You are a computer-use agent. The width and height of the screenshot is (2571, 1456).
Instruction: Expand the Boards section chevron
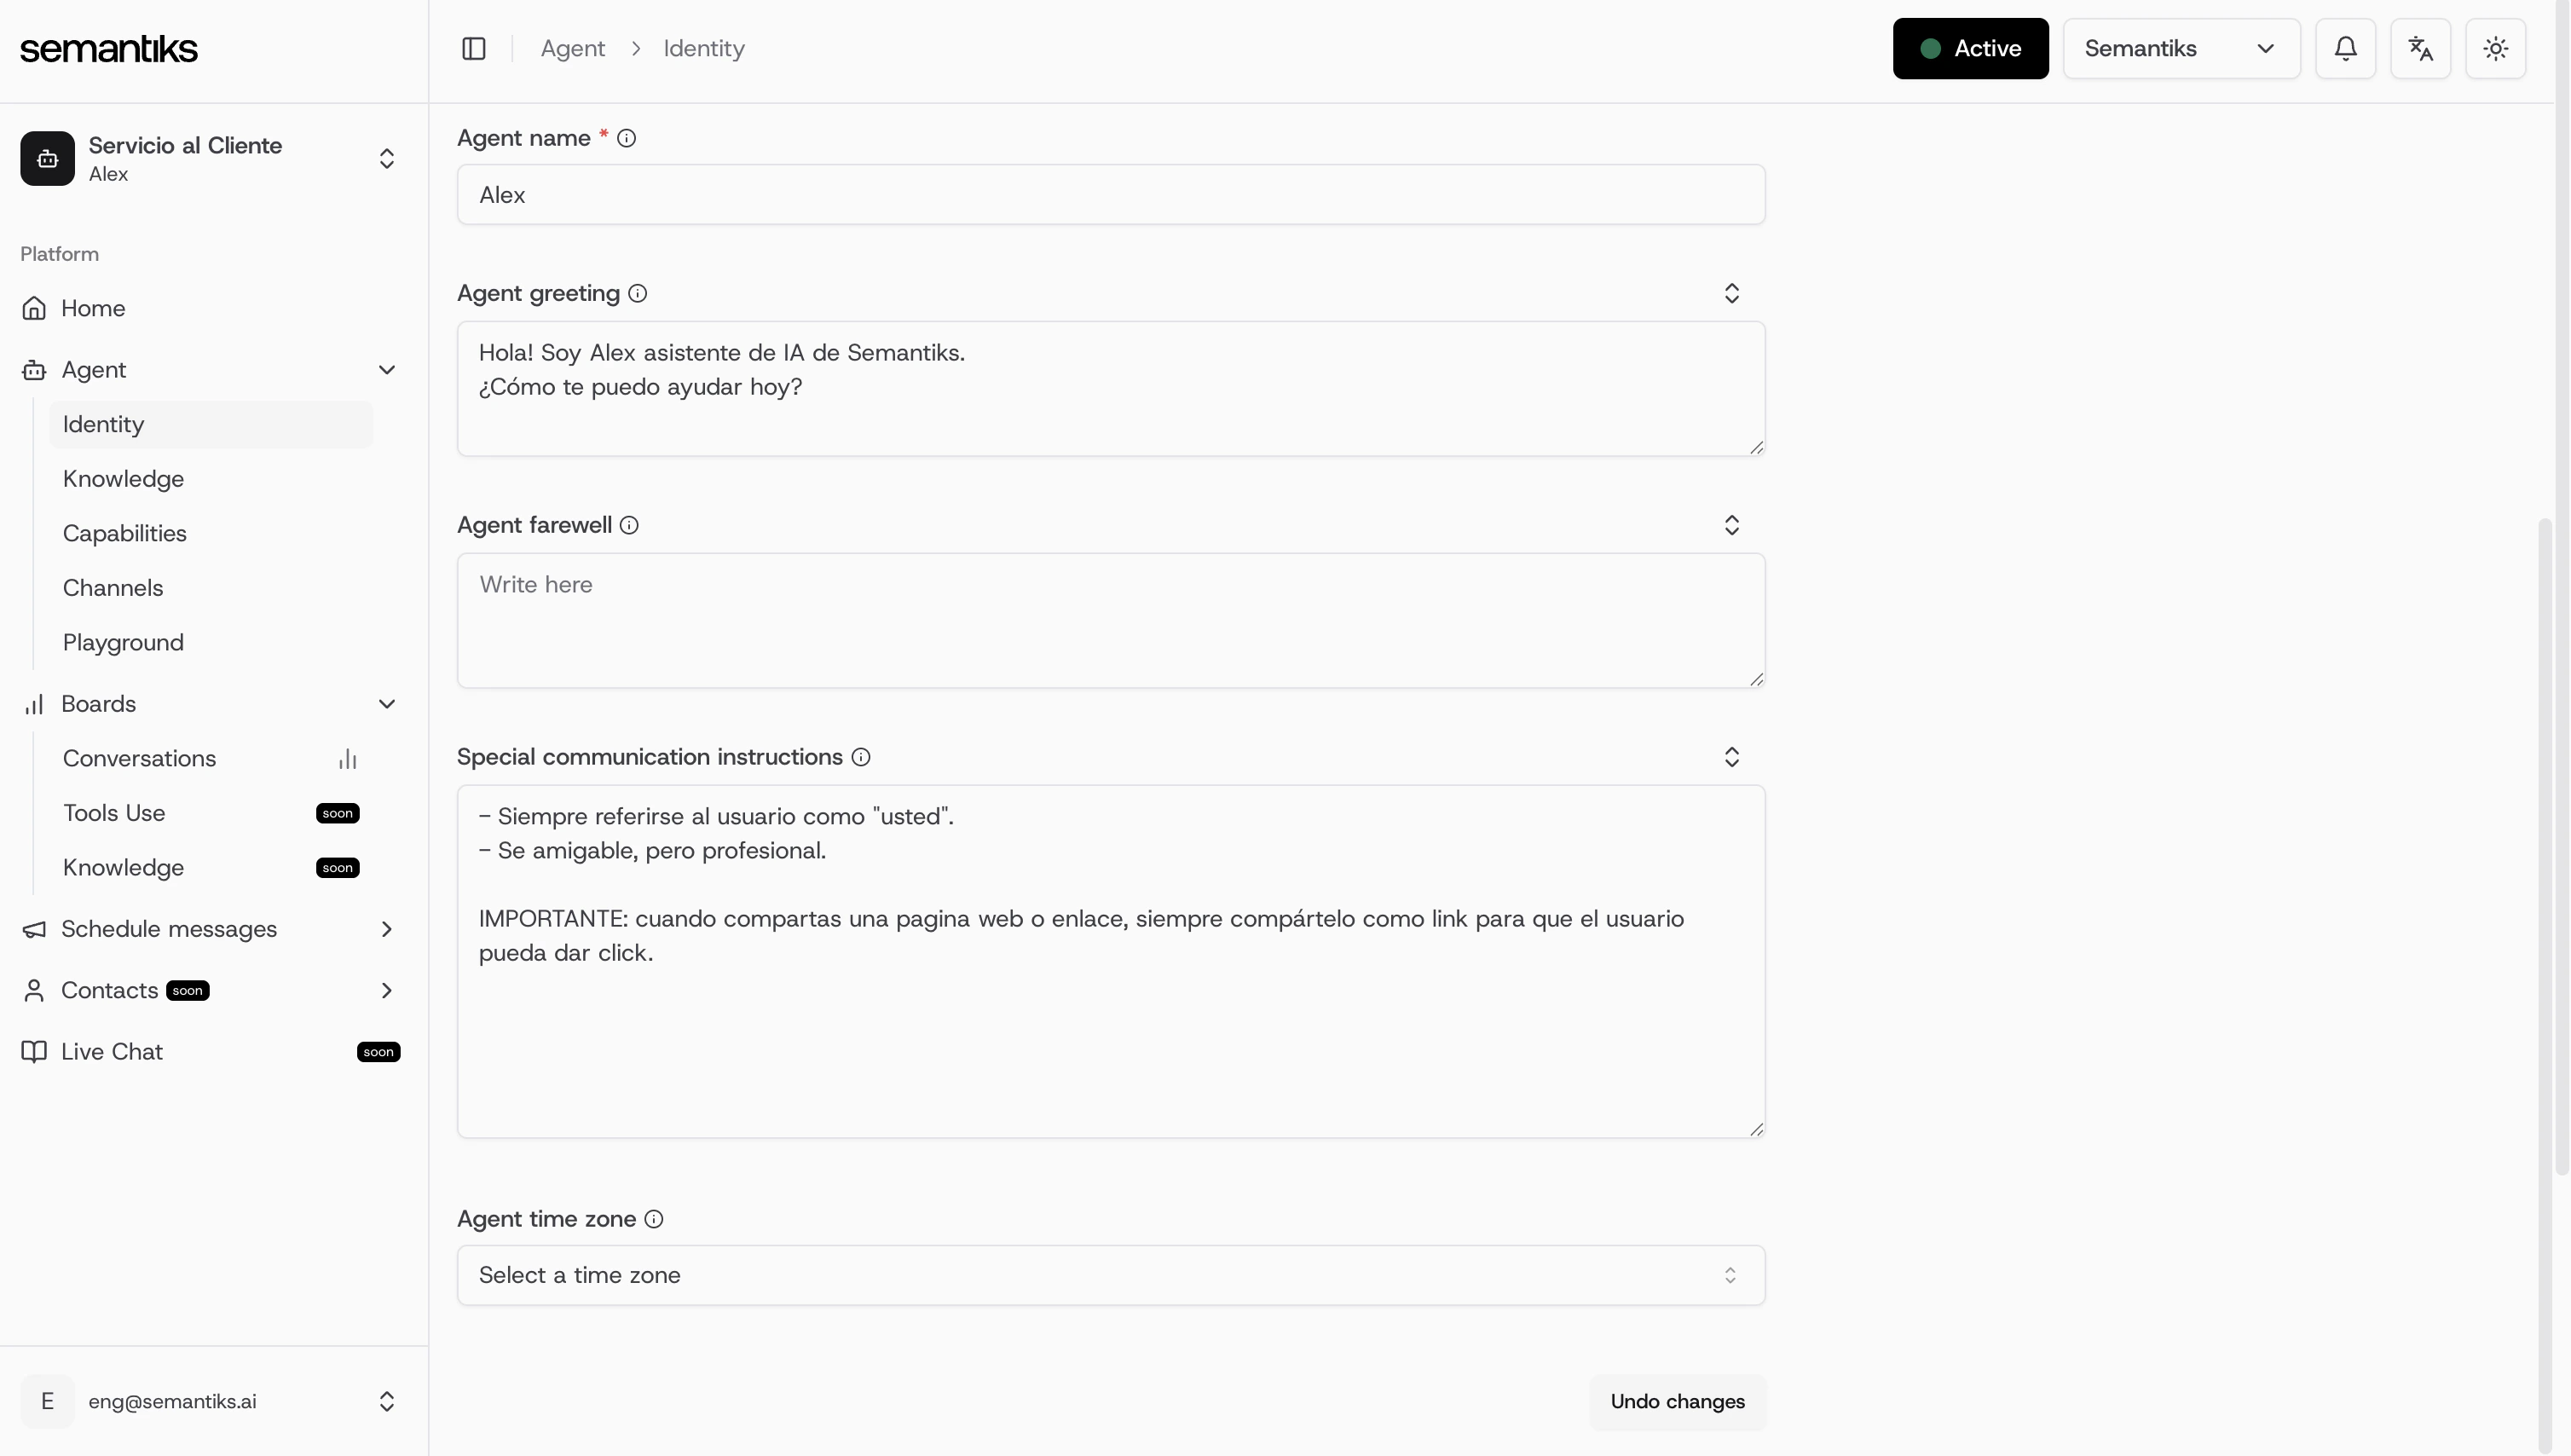(387, 703)
